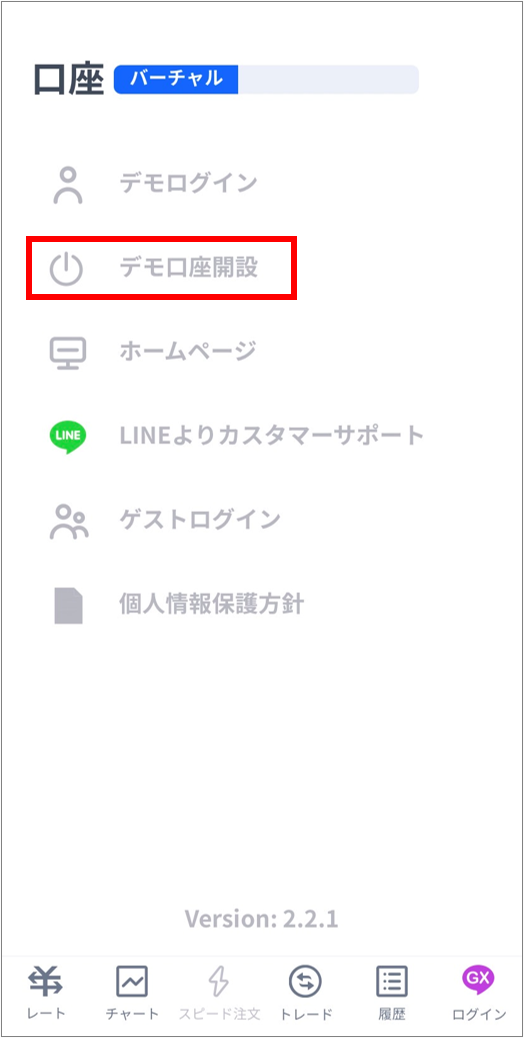Select the スピード注文 lightning tab
This screenshot has width=524, height=1038.
pyautogui.click(x=219, y=992)
